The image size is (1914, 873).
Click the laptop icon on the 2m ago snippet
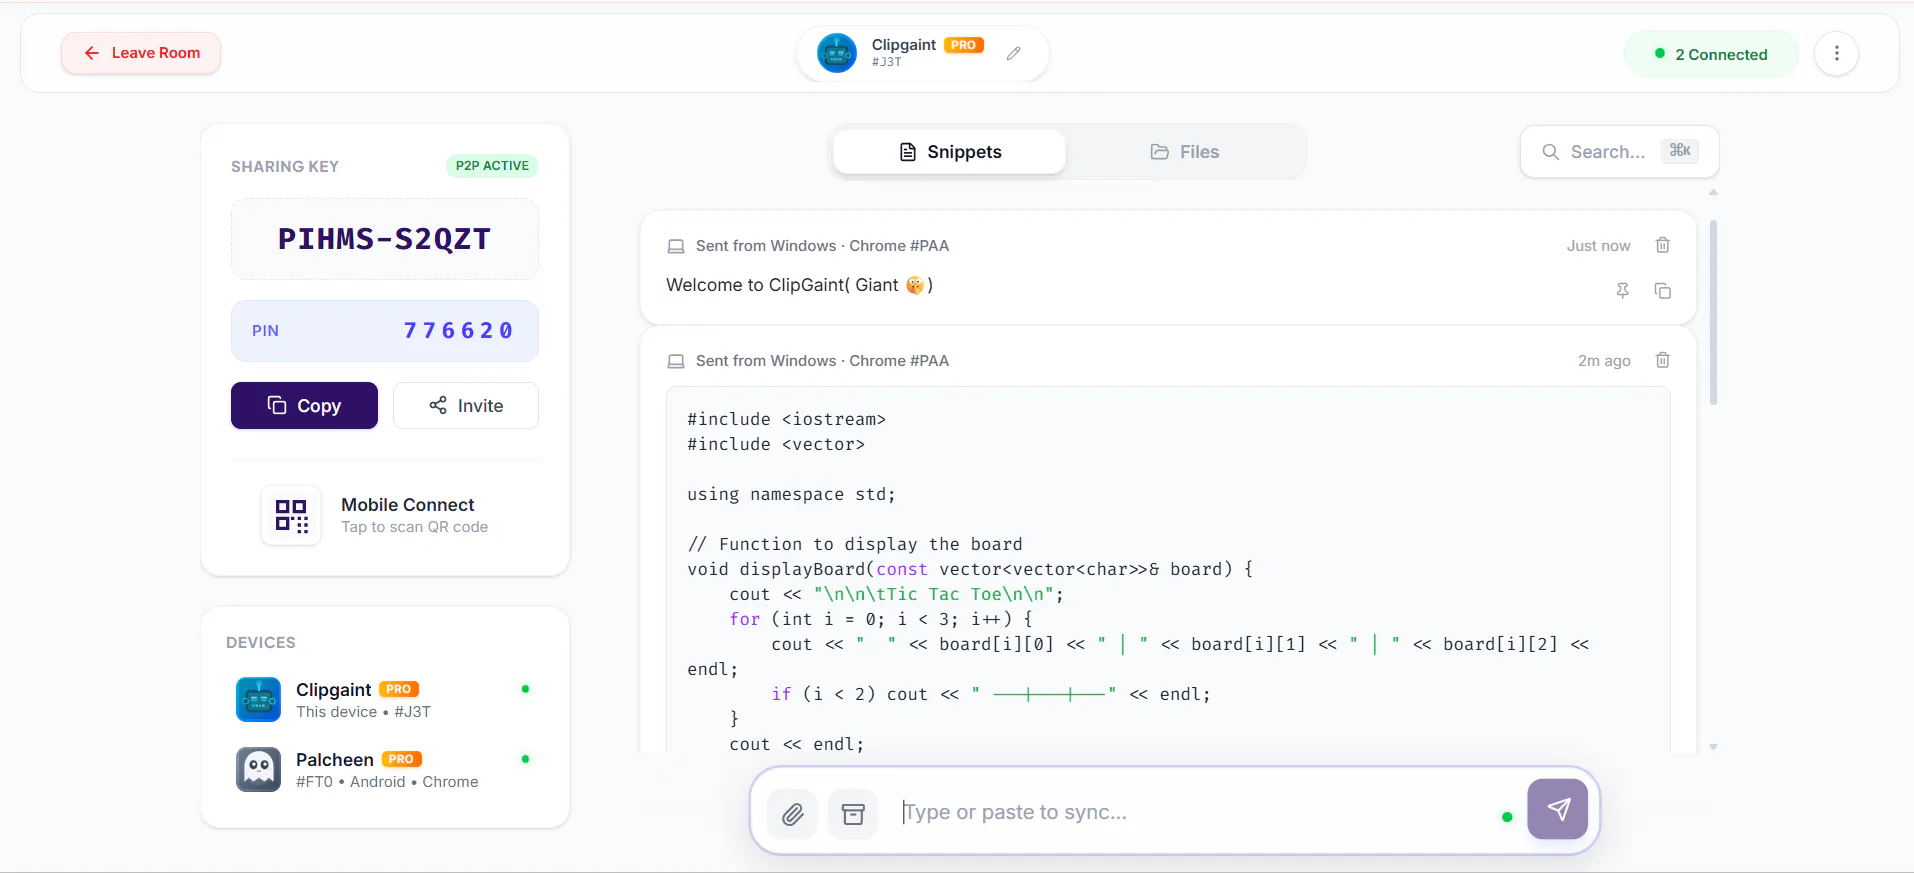pyautogui.click(x=676, y=361)
